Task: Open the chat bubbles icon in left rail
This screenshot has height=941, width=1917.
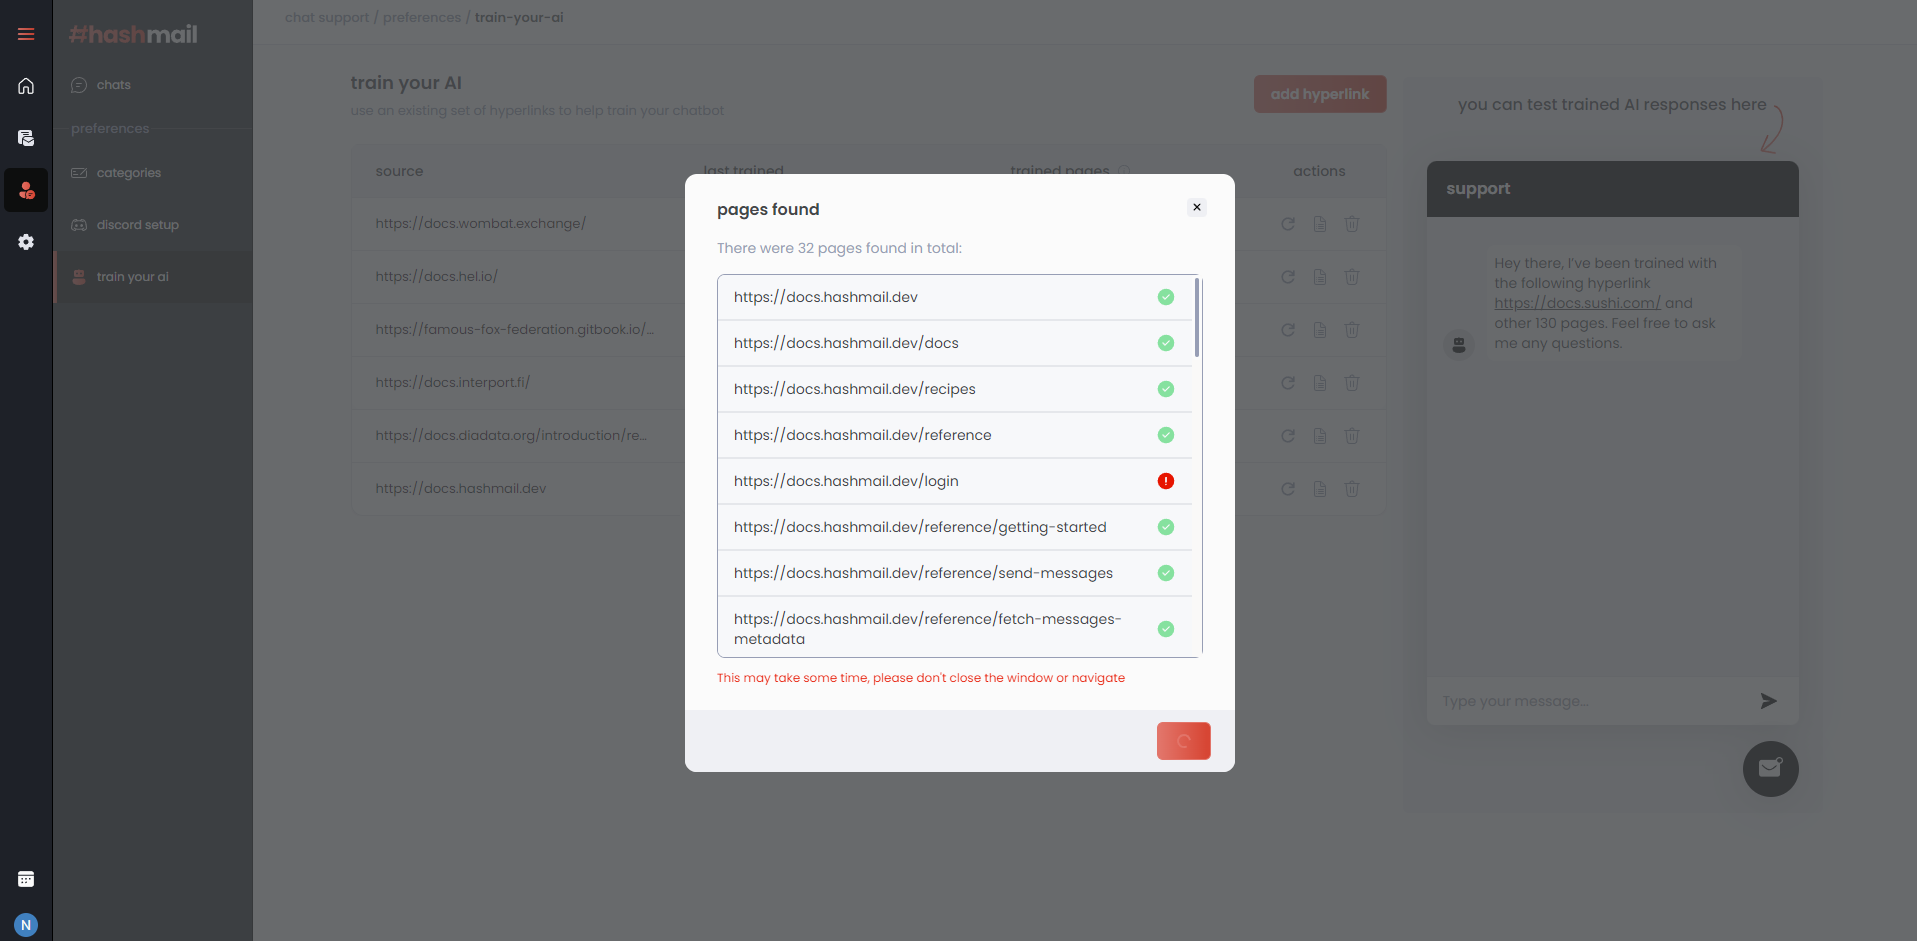Action: pyautogui.click(x=26, y=138)
